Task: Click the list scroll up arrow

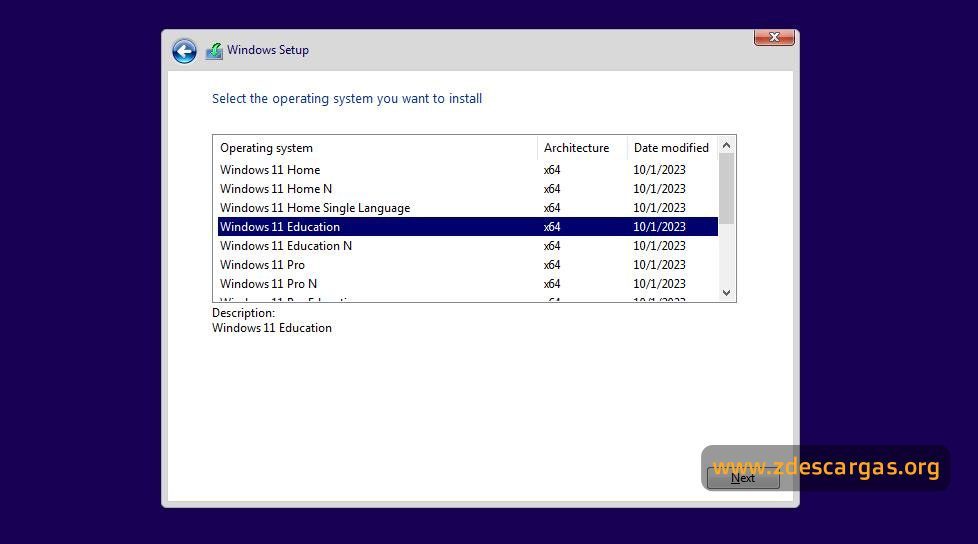Action: pyautogui.click(x=726, y=145)
